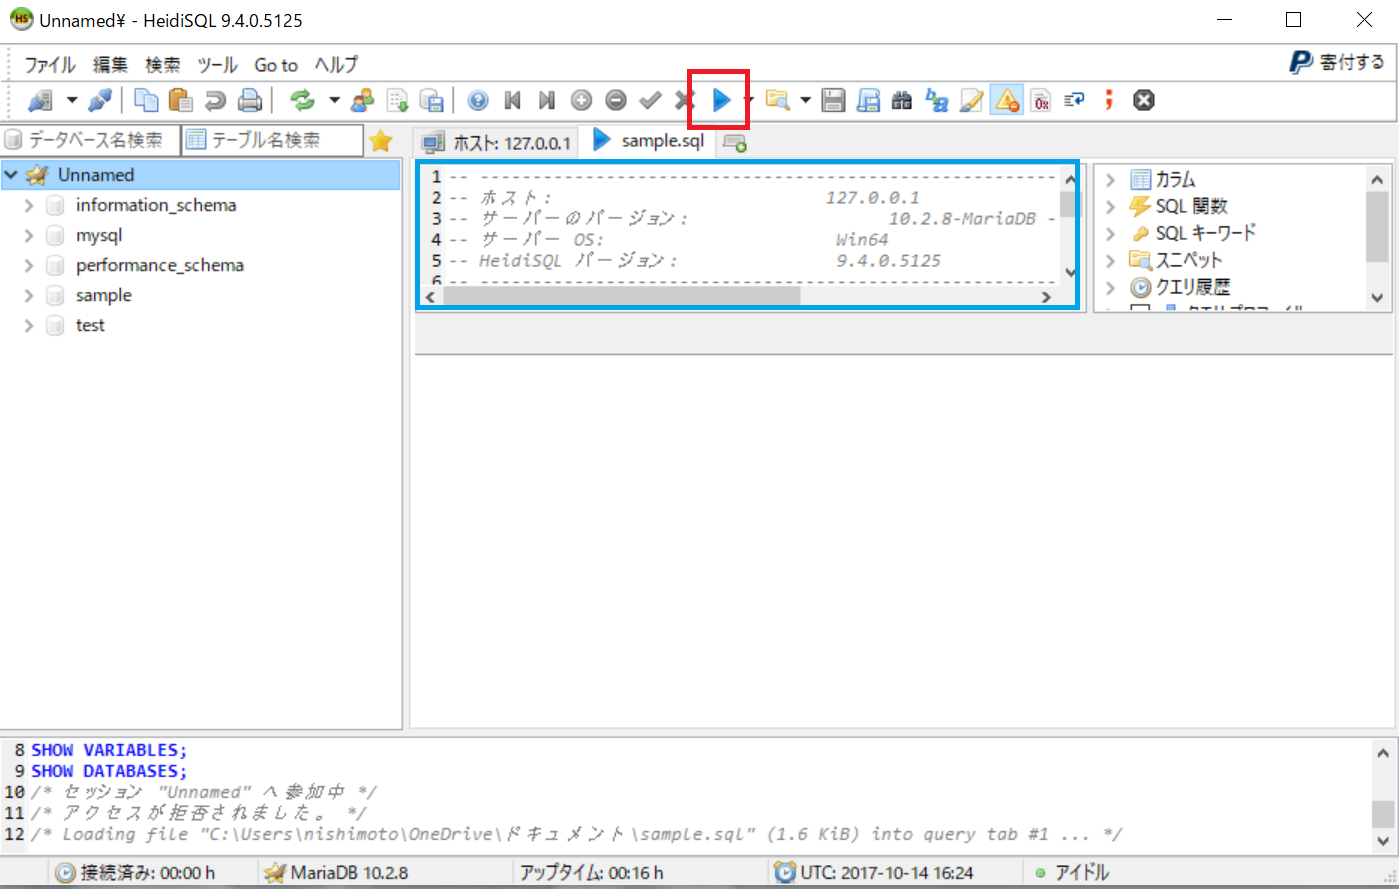Click the find binoculars icon
This screenshot has width=1399, height=889.
902,100
